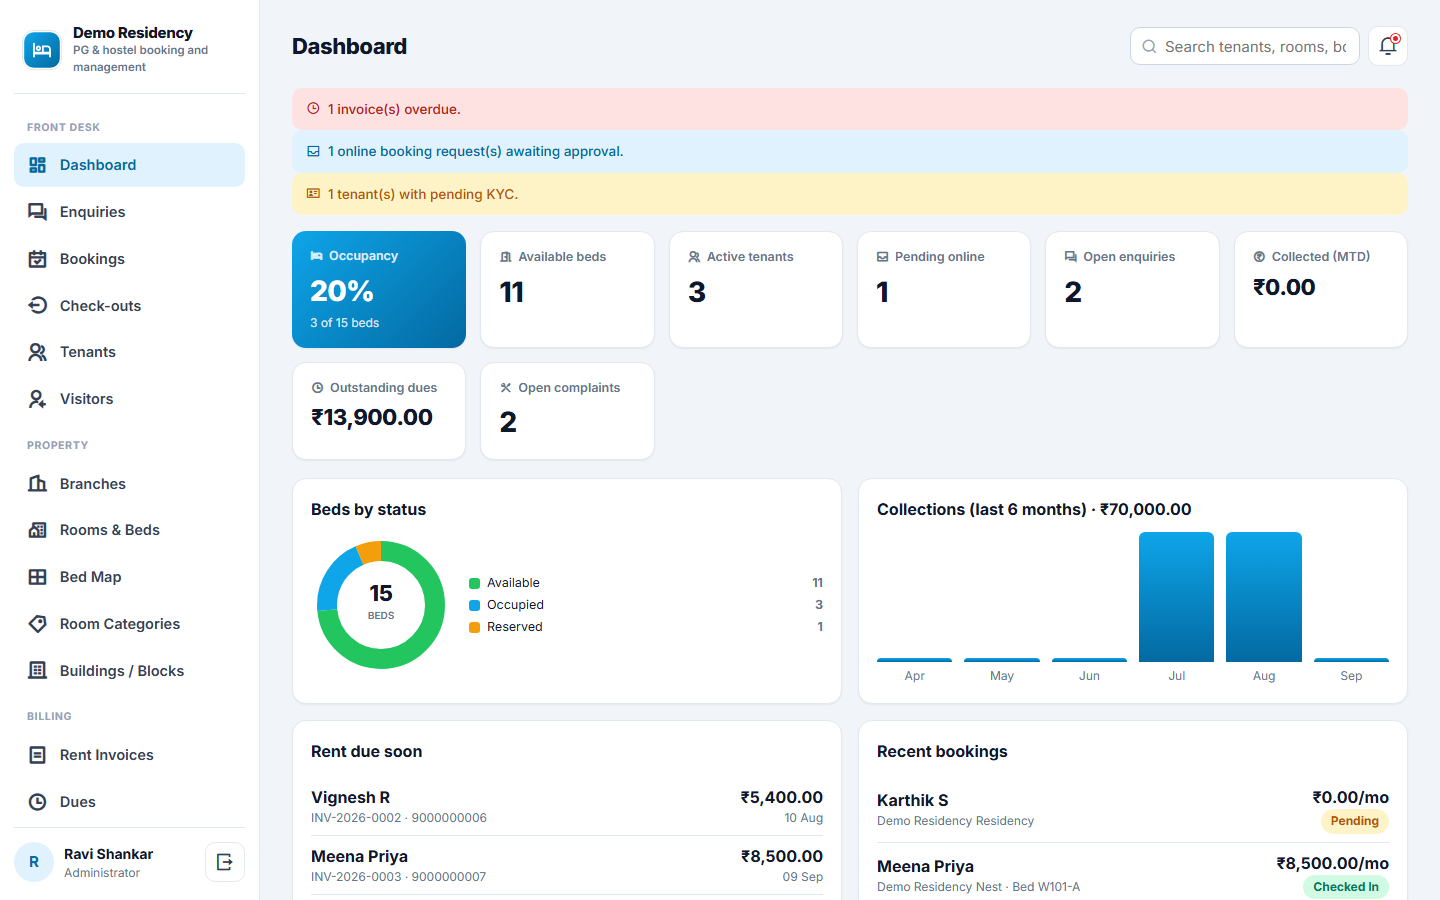Click the Pending status badge
This screenshot has width=1440, height=900.
[x=1355, y=821]
